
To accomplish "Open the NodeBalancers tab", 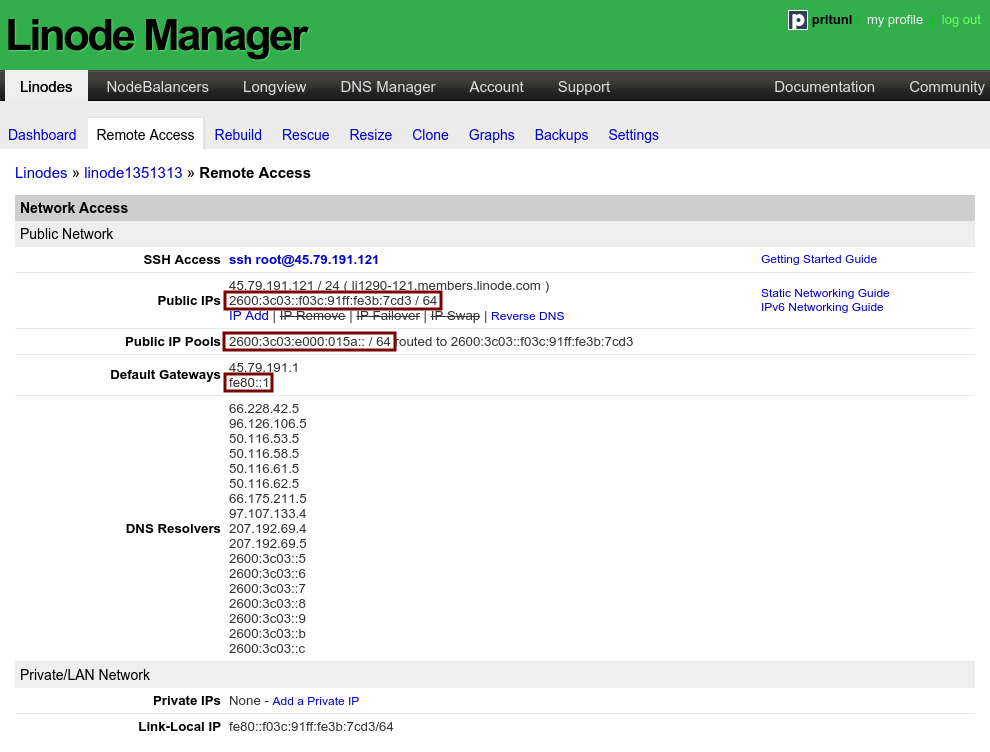I will coord(157,87).
